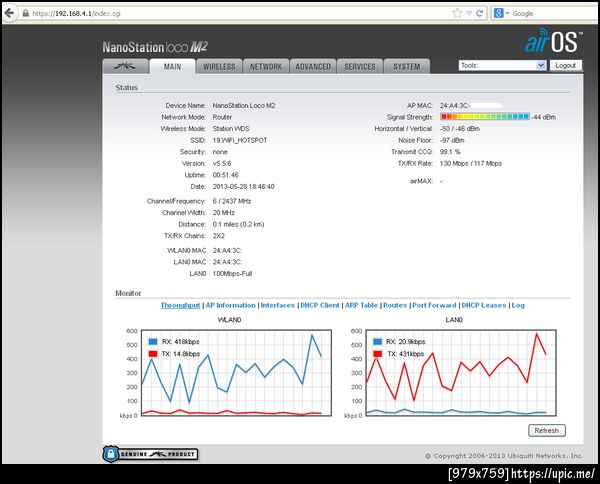Click the Distance value 0.1 miles (0.2 km)
The height and width of the screenshot is (484, 600).
point(238,224)
